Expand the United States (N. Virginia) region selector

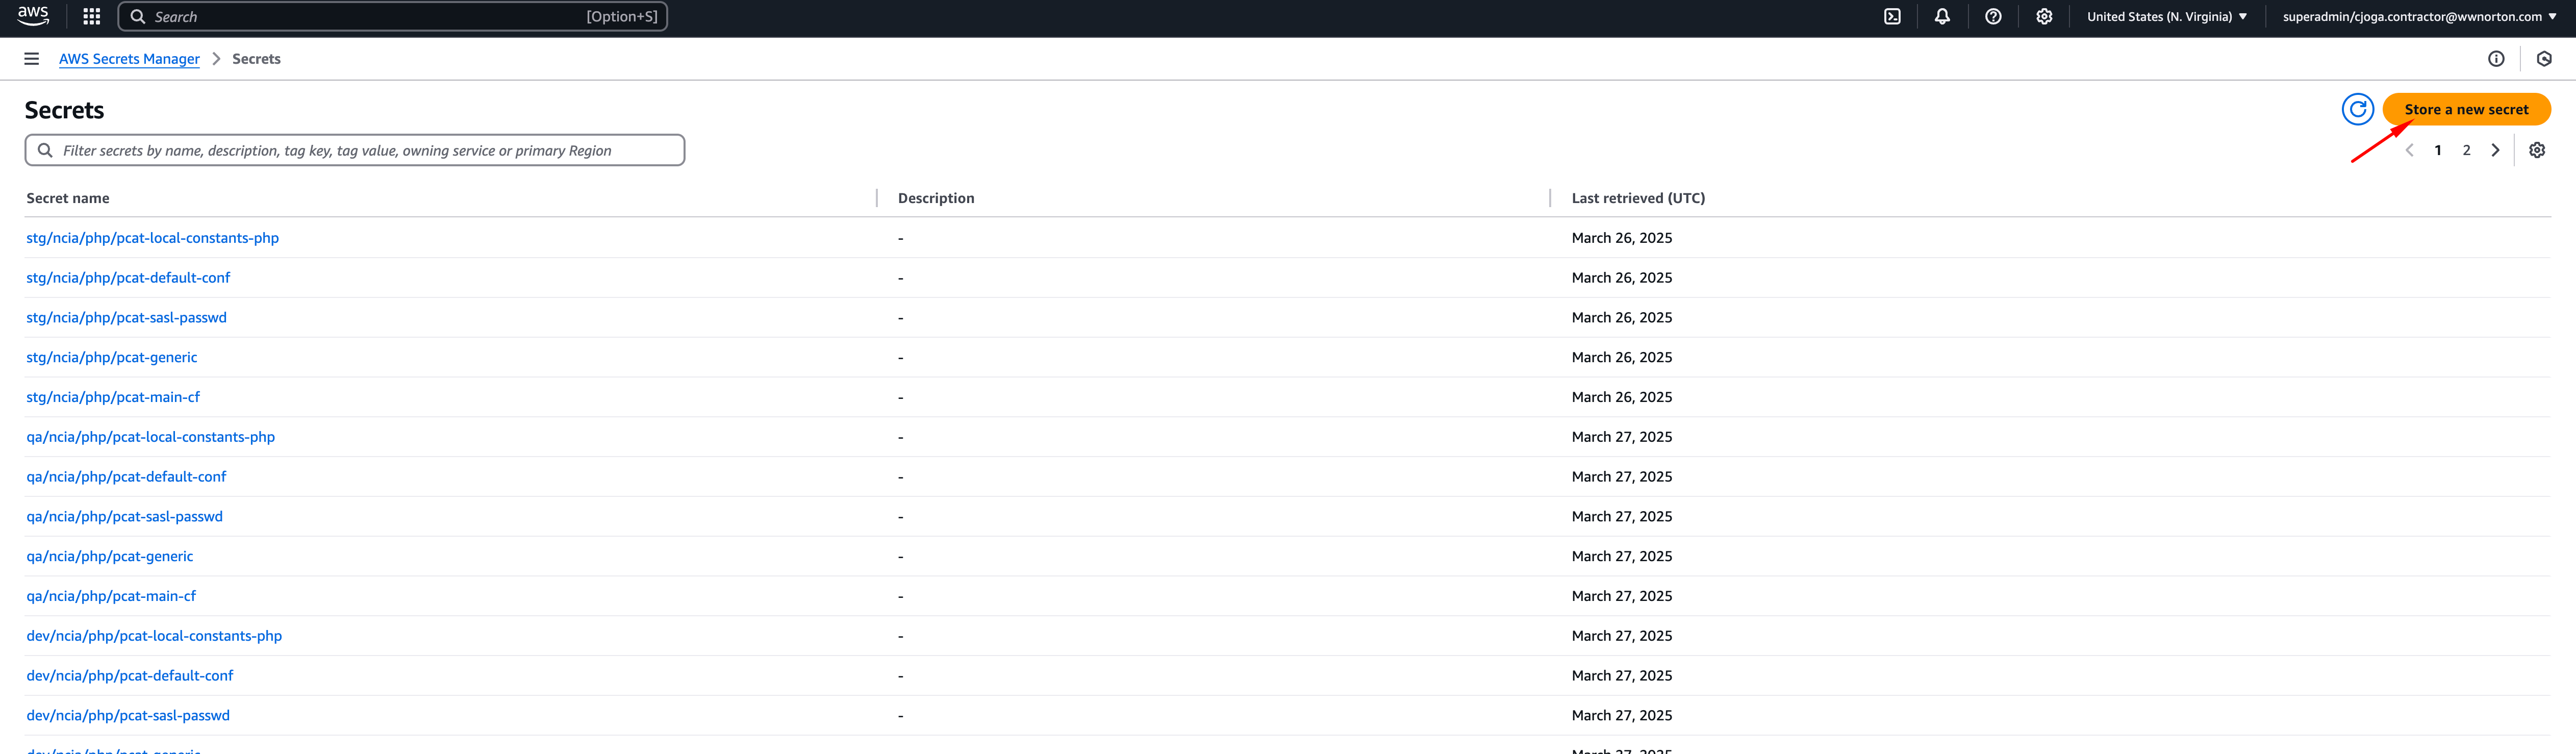coord(2166,16)
